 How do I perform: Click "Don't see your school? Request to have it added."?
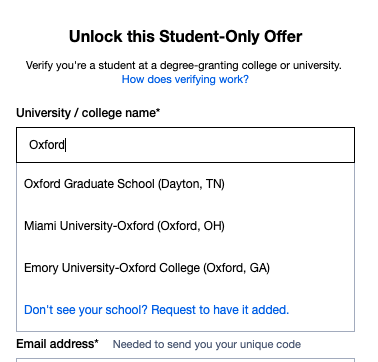tap(156, 310)
